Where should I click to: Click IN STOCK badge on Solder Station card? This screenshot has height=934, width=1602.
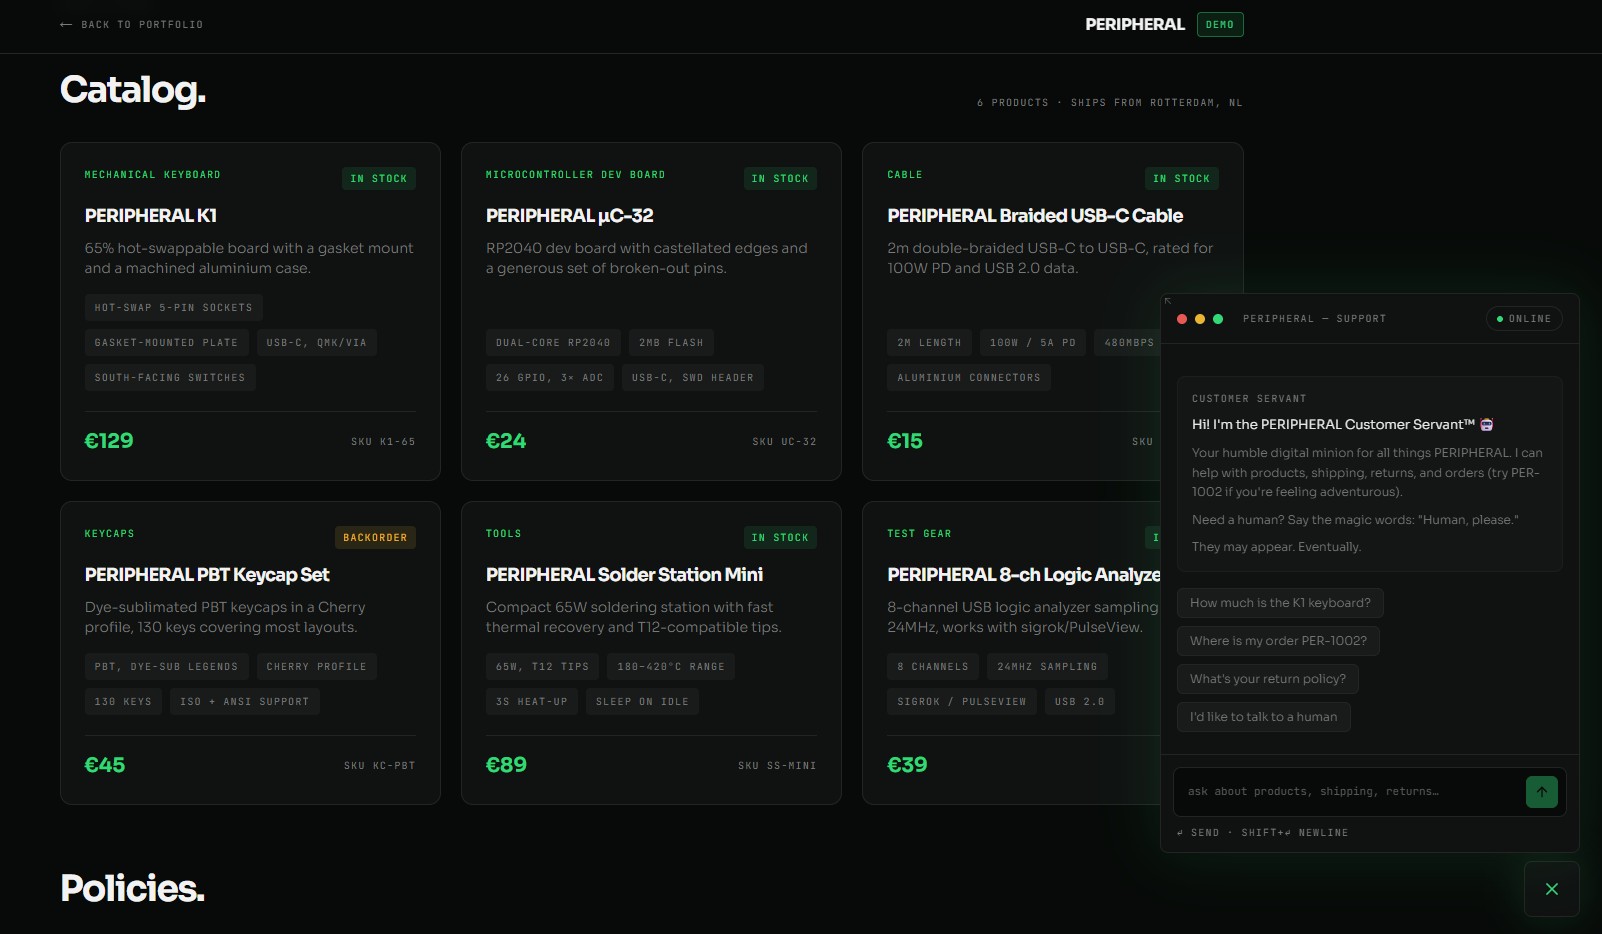pyautogui.click(x=780, y=538)
